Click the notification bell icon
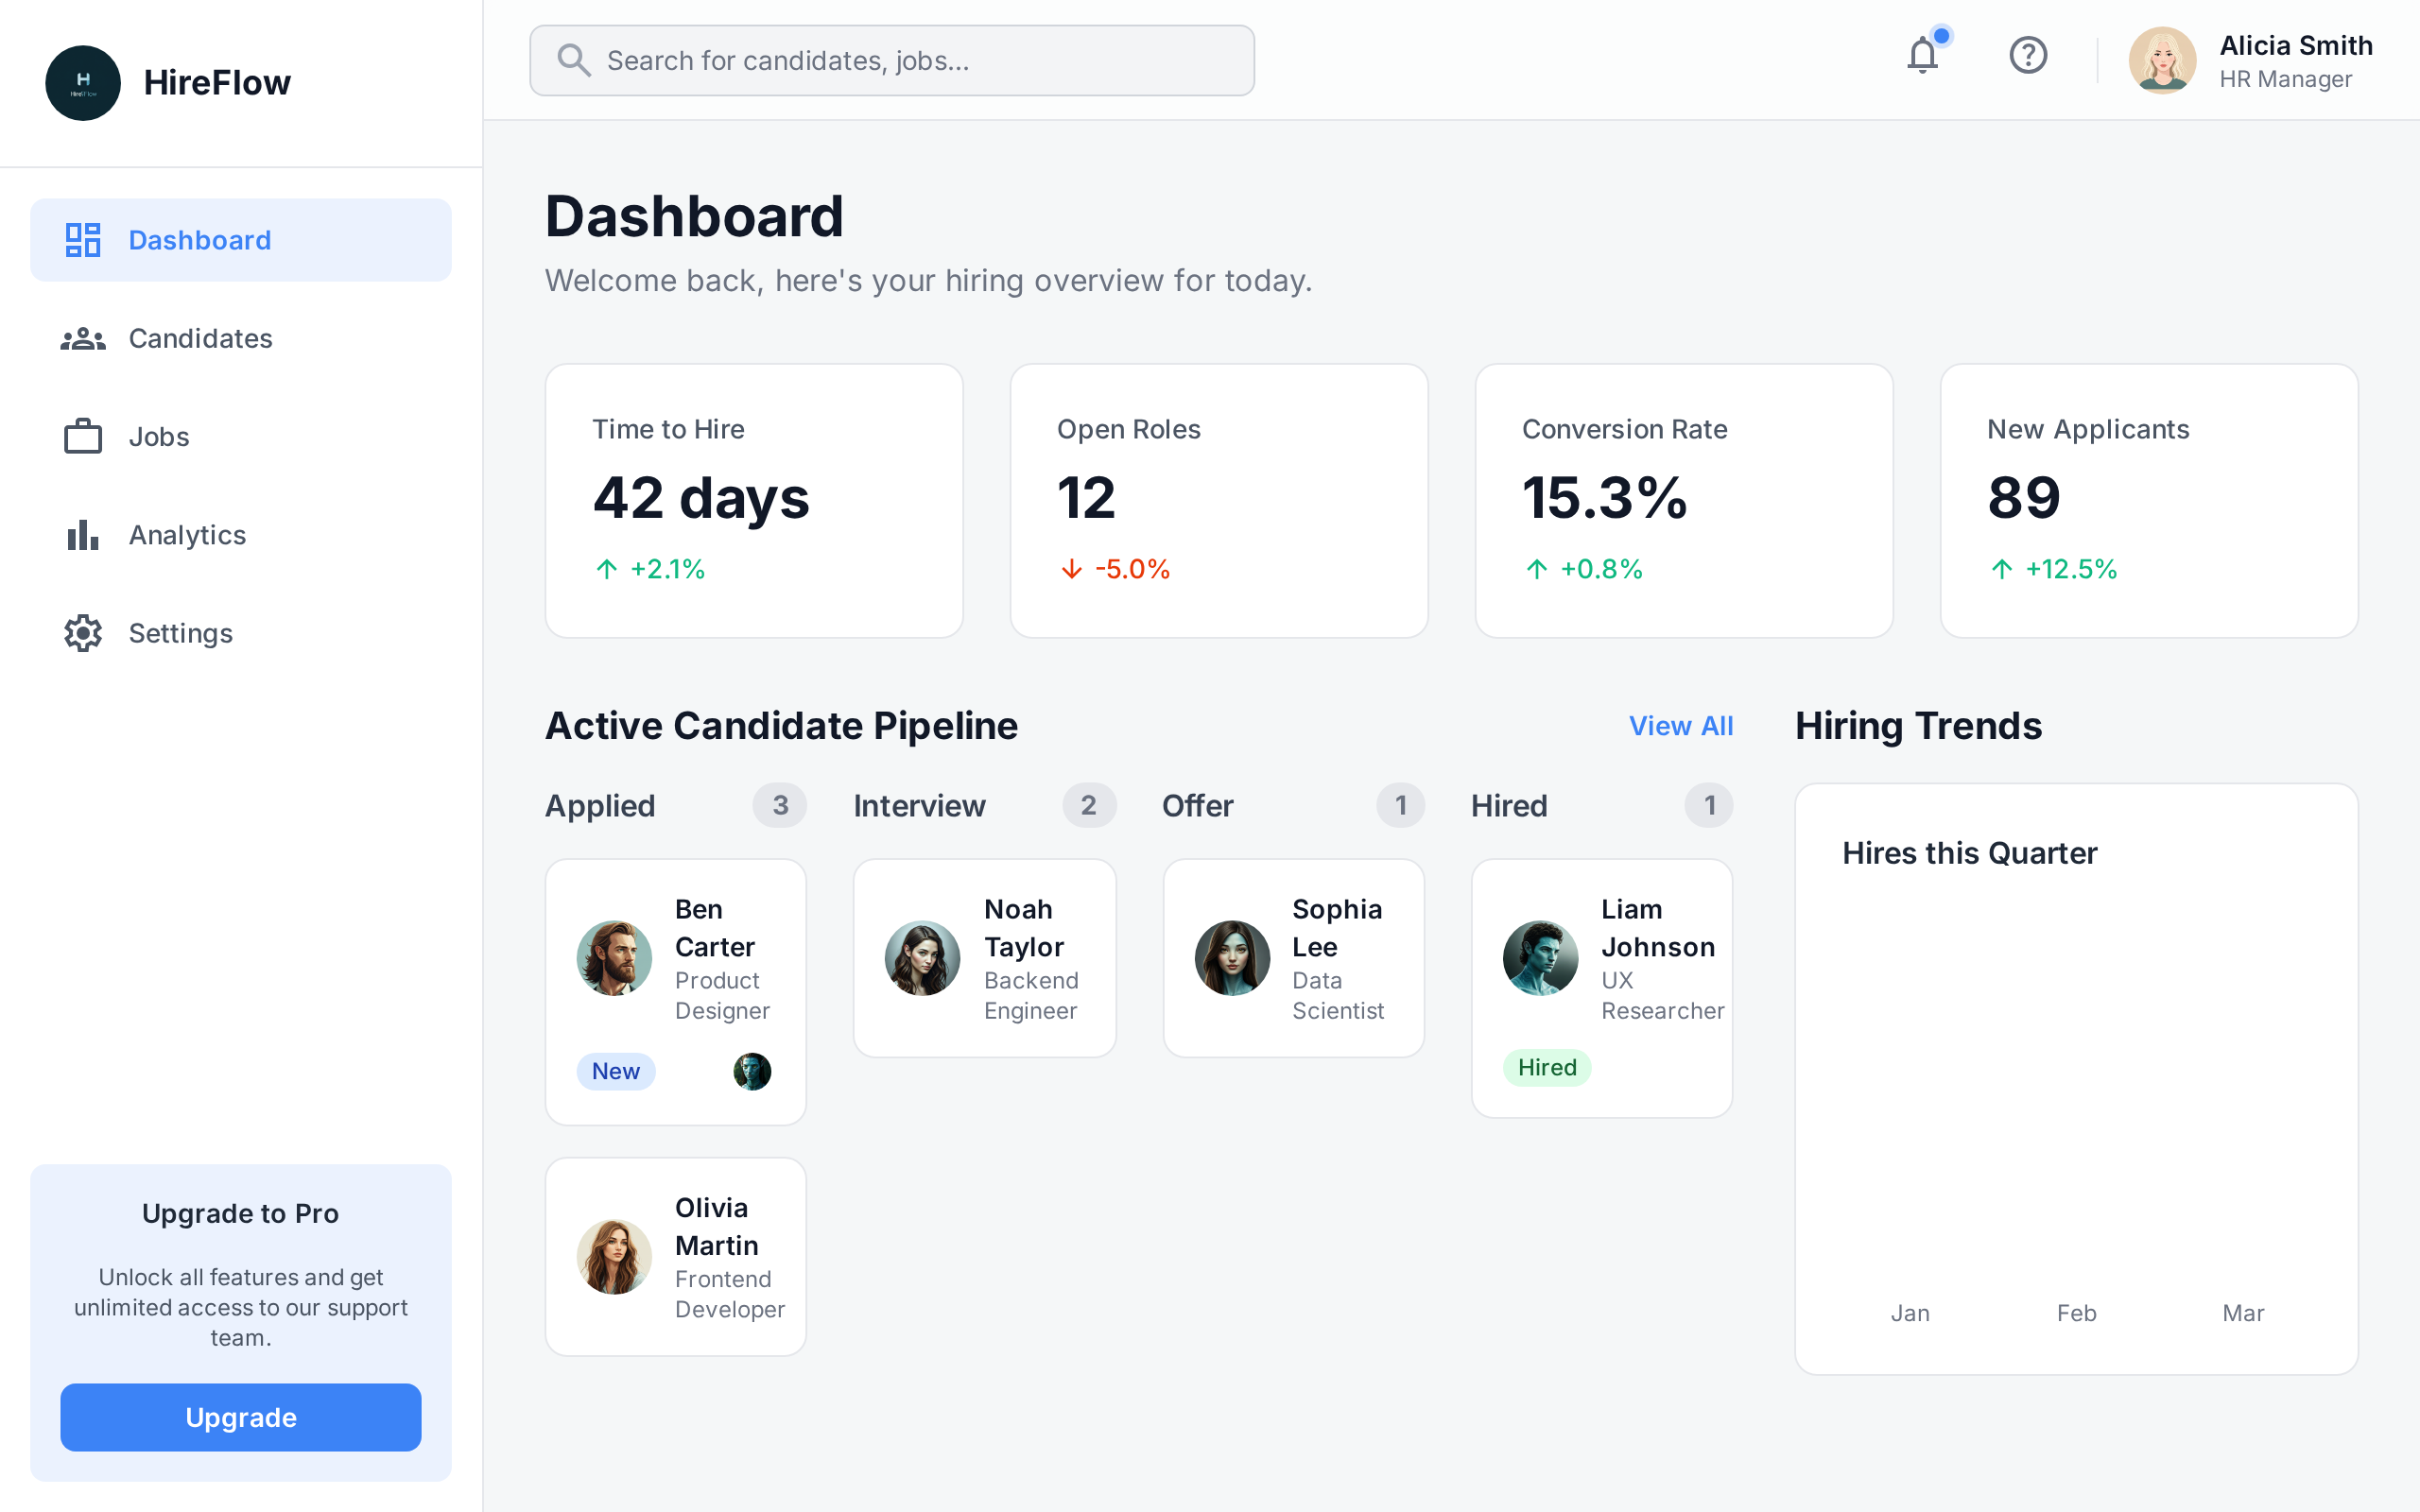2420x1512 pixels. (1922, 56)
